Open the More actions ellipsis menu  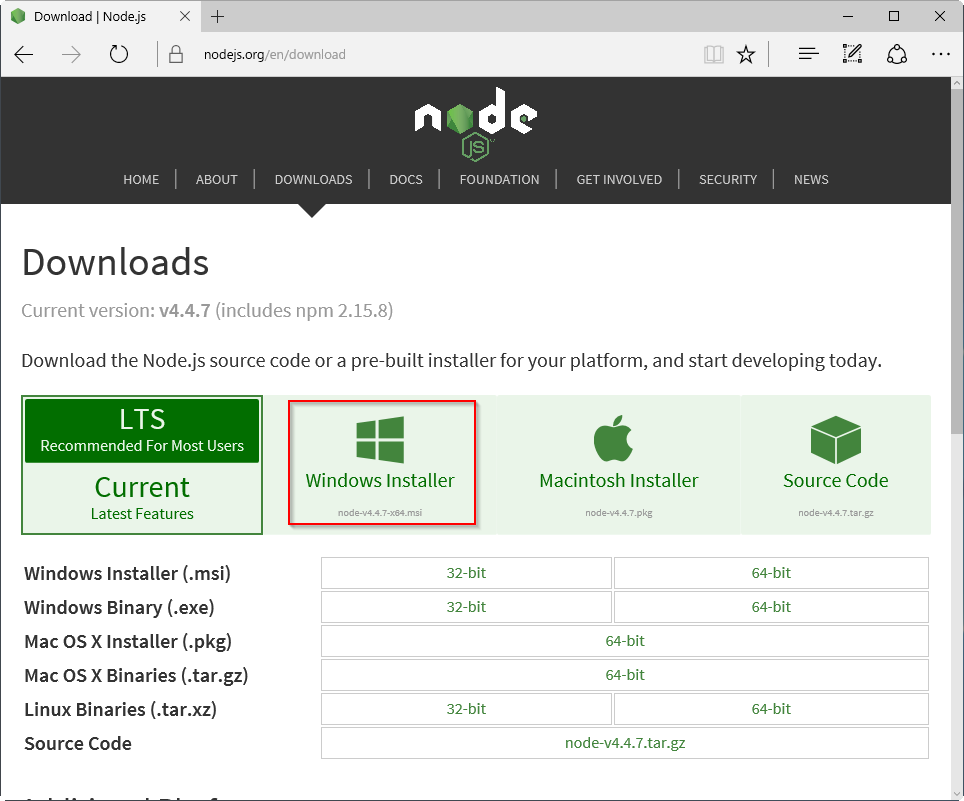click(x=941, y=55)
